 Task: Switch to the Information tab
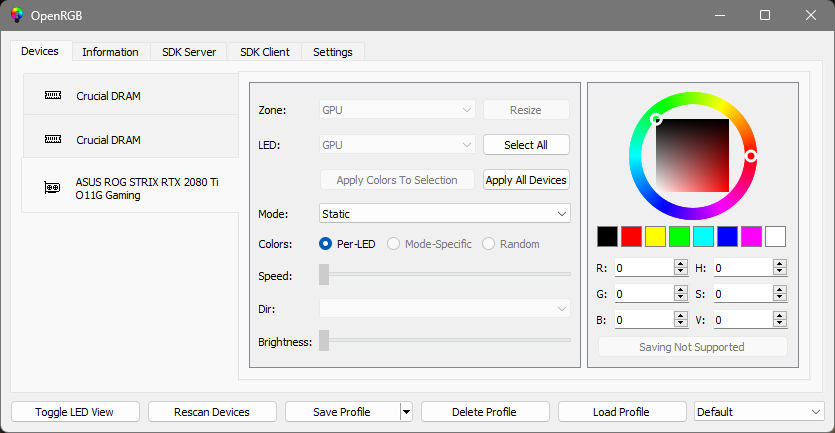tap(110, 52)
